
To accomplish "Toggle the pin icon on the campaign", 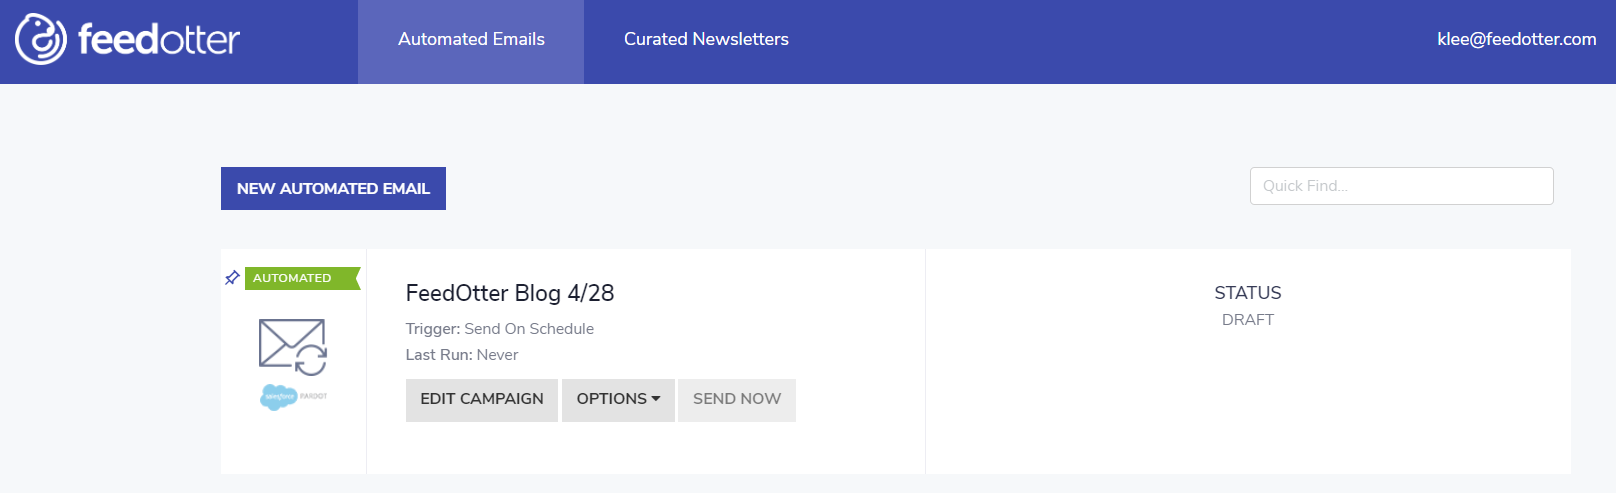I will click(232, 278).
